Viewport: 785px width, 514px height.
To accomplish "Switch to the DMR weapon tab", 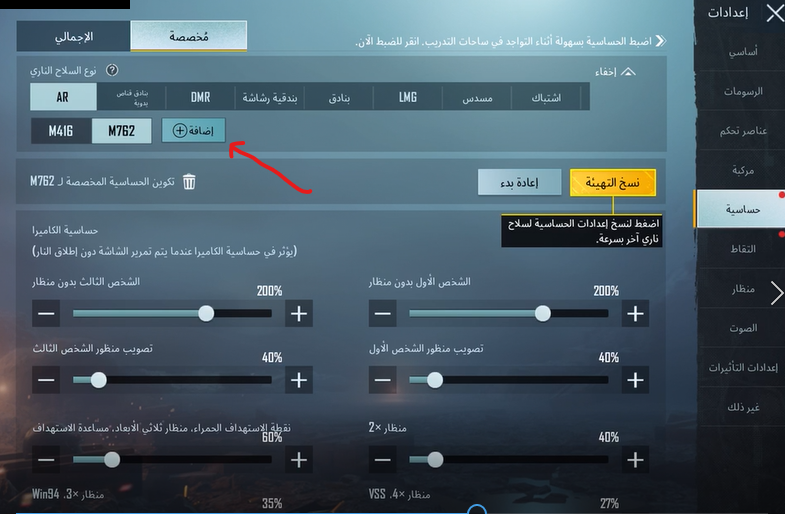I will coord(200,97).
